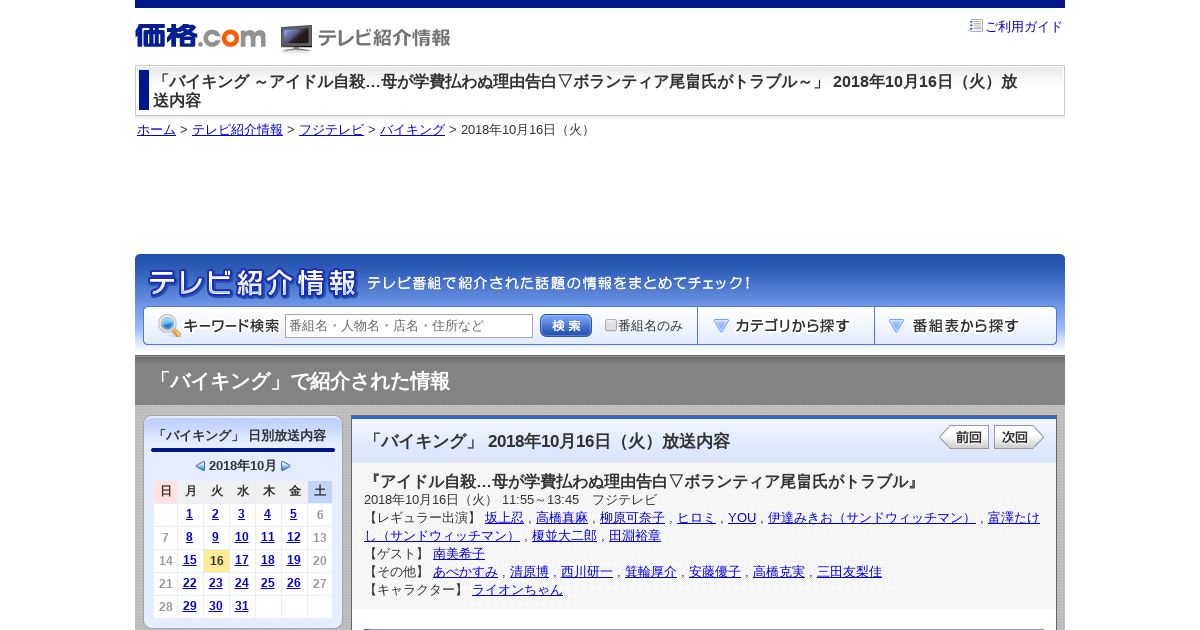
Task: Open link 西川研一
Action: click(587, 572)
